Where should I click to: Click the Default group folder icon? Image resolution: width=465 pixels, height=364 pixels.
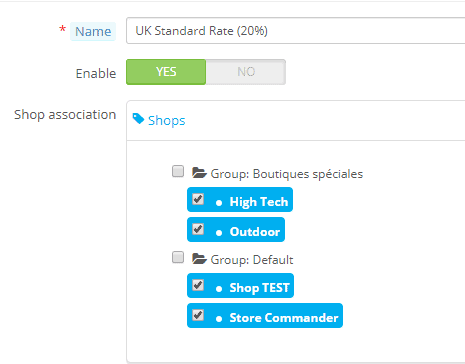click(x=199, y=259)
